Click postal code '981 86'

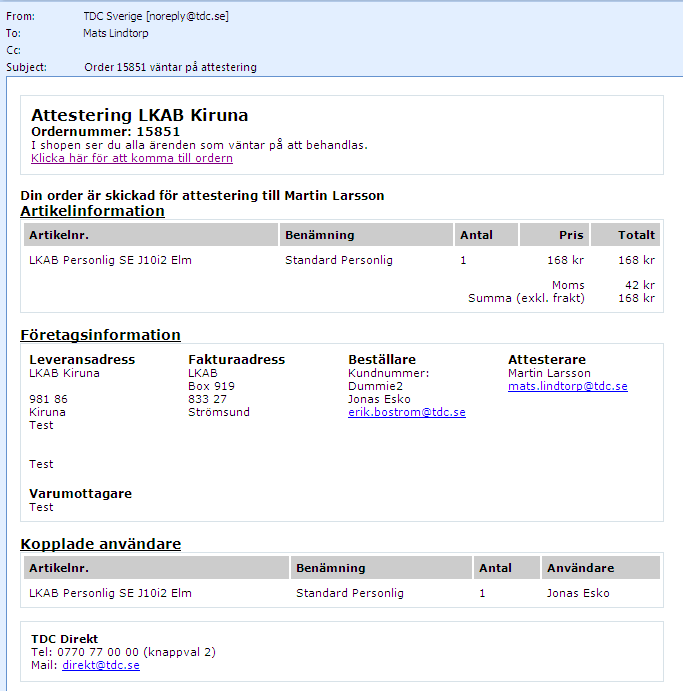click(x=48, y=399)
